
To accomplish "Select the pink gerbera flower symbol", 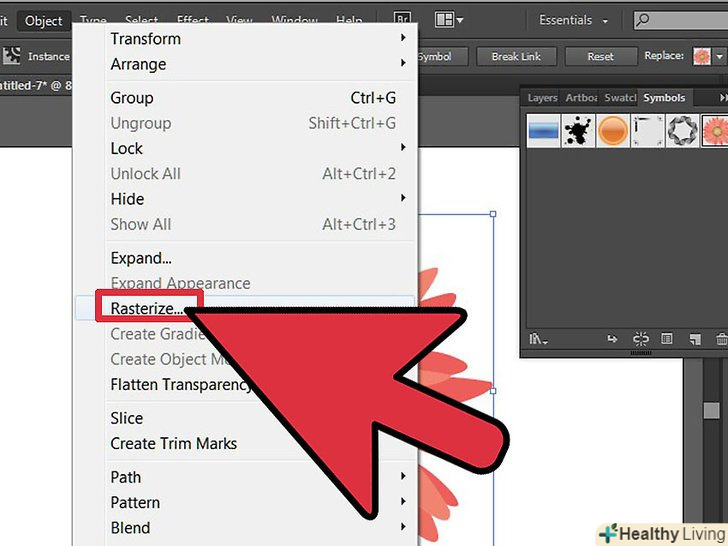I will coord(715,131).
